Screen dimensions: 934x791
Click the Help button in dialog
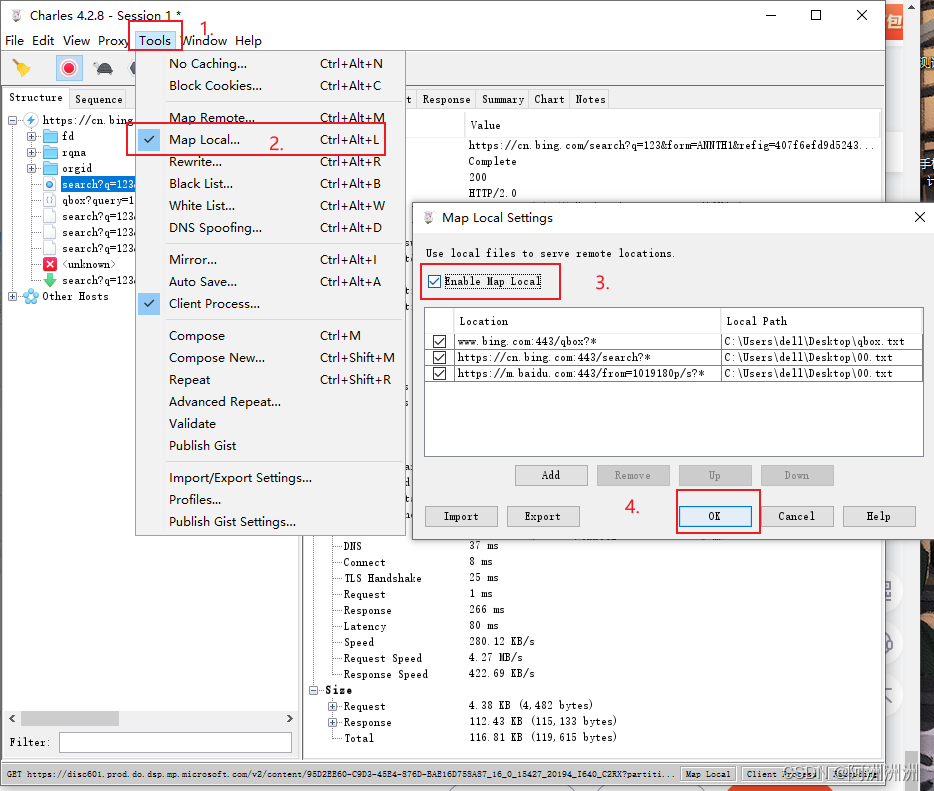pyautogui.click(x=879, y=516)
